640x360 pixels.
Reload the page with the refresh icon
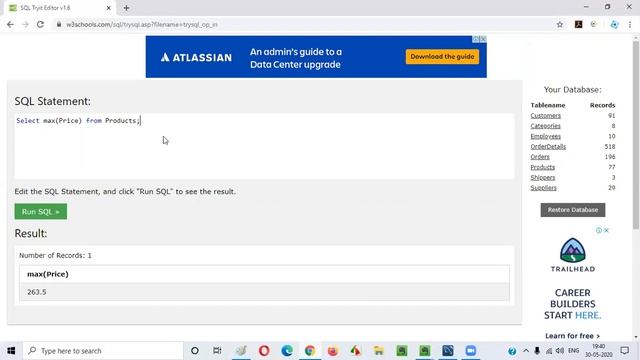click(40, 24)
